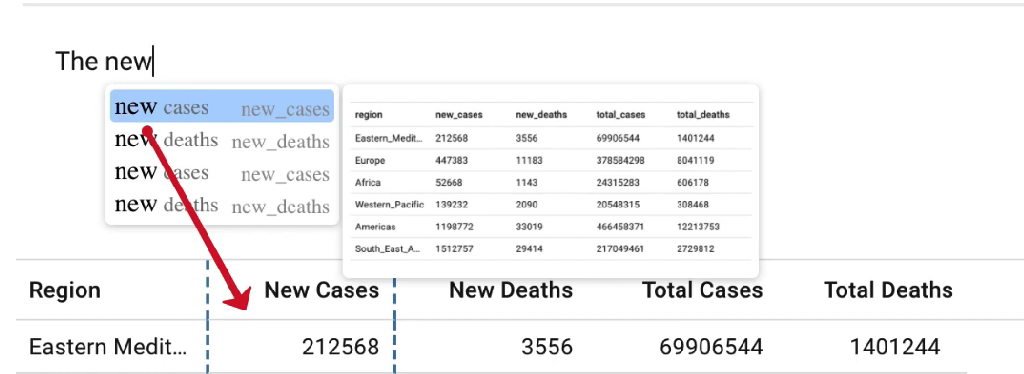Image resolution: width=1024 pixels, height=374 pixels.
Task: Click the 3556 new deaths cell
Action: point(547,347)
